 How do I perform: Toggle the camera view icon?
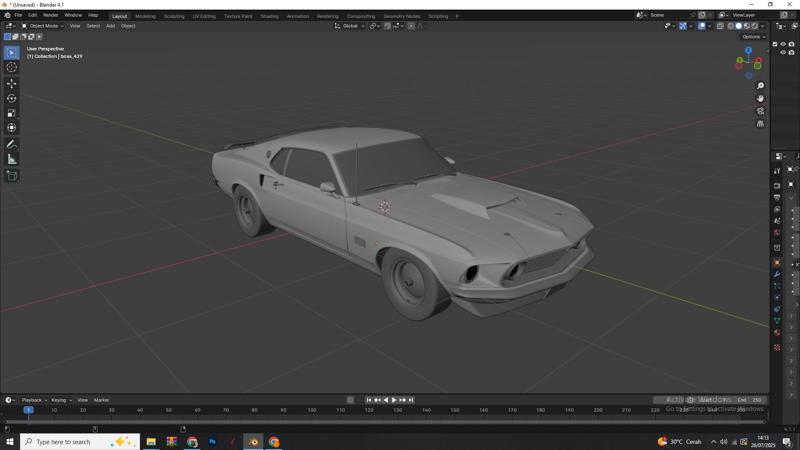[x=760, y=111]
